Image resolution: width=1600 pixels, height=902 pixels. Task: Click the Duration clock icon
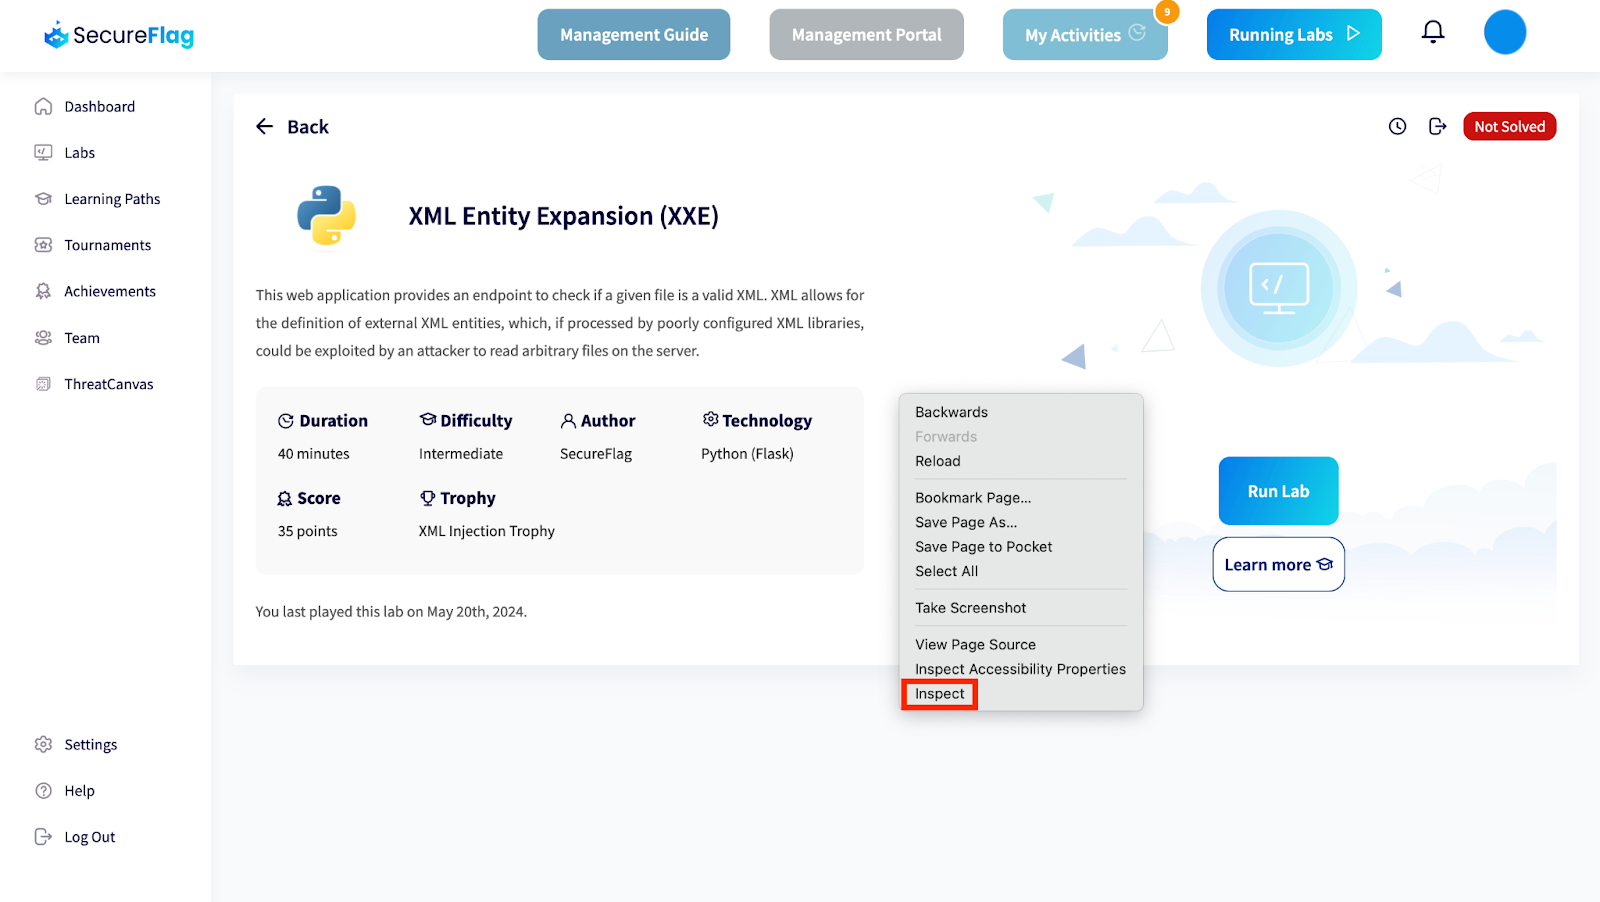point(286,421)
